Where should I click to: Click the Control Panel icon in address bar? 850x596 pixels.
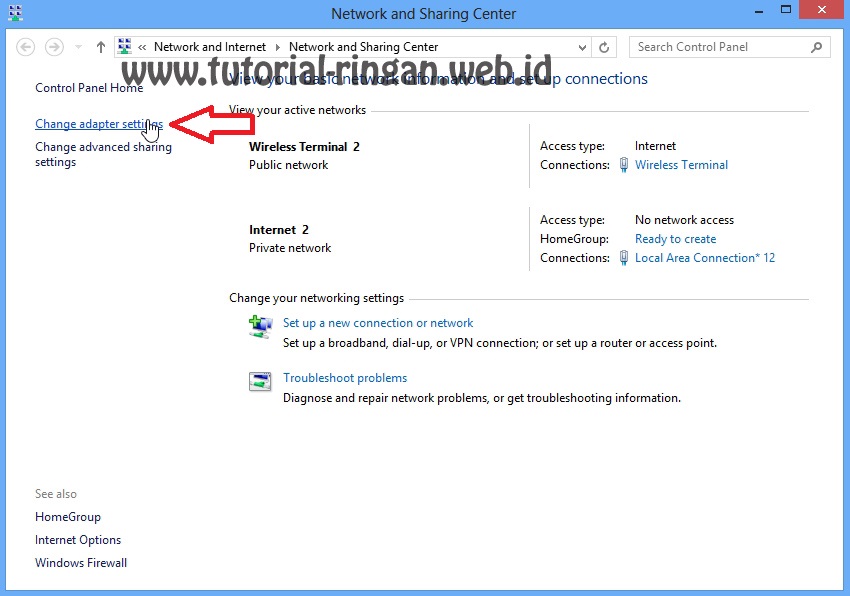124,46
